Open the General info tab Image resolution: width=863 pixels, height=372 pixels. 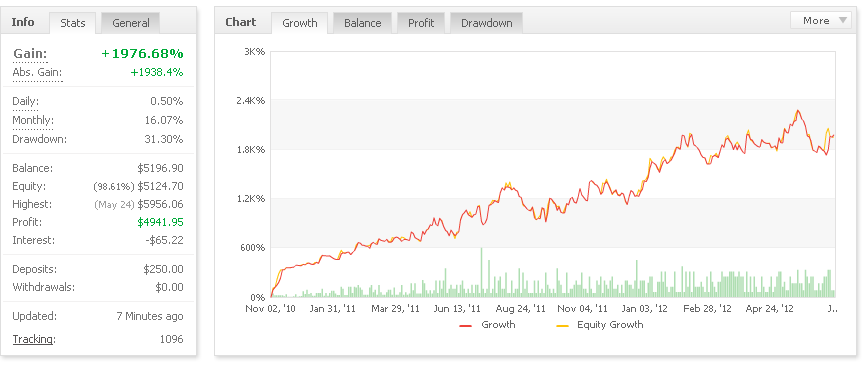click(x=131, y=23)
